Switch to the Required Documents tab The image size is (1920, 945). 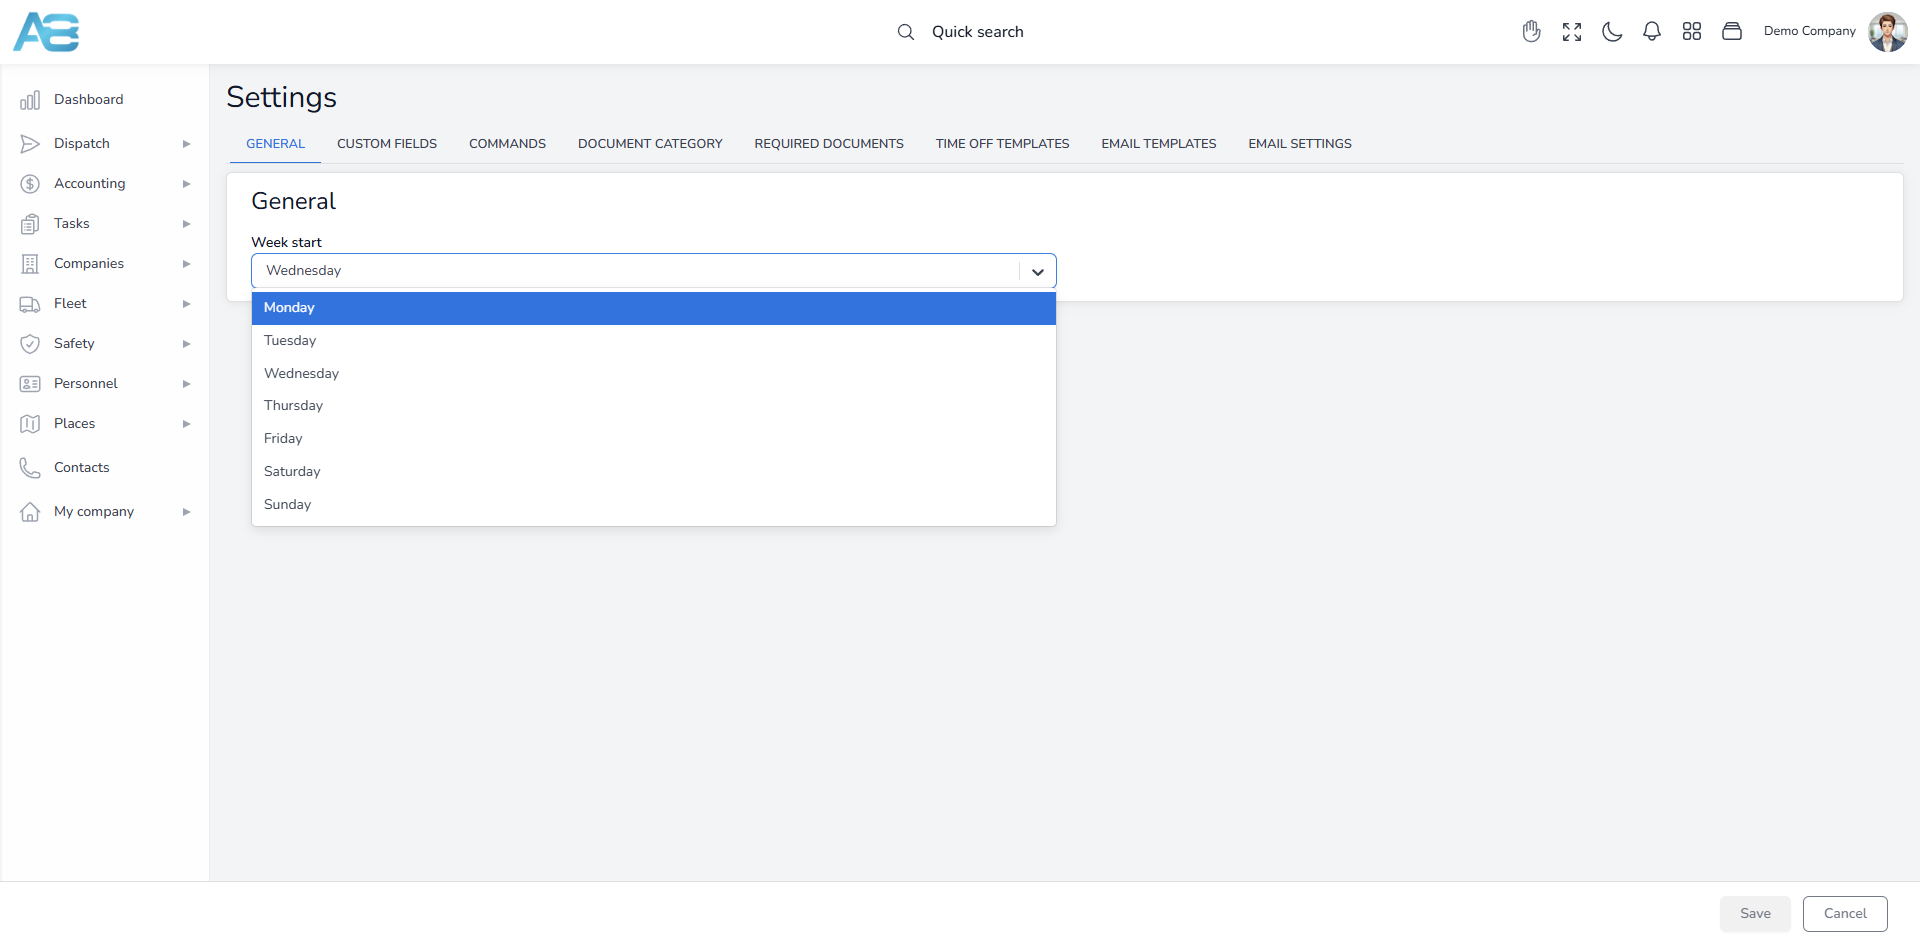pyautogui.click(x=829, y=144)
